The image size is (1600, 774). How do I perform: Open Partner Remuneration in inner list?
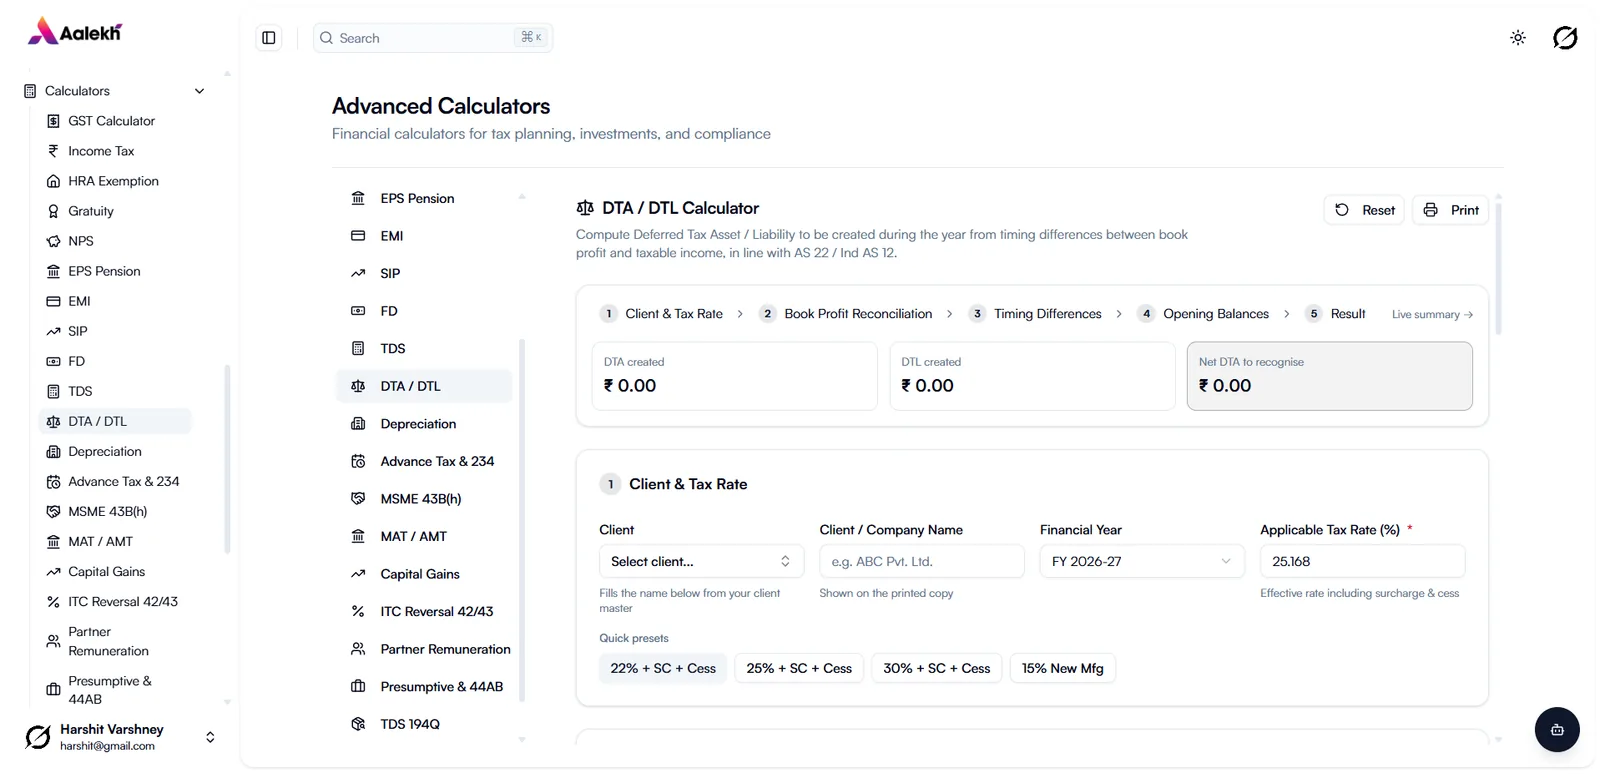click(424, 649)
